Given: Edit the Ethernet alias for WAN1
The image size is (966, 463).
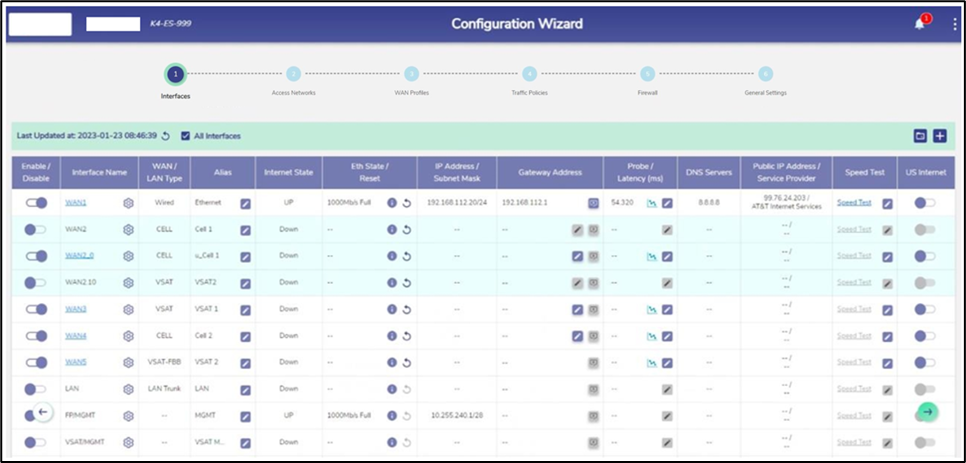Looking at the screenshot, I should coord(245,203).
